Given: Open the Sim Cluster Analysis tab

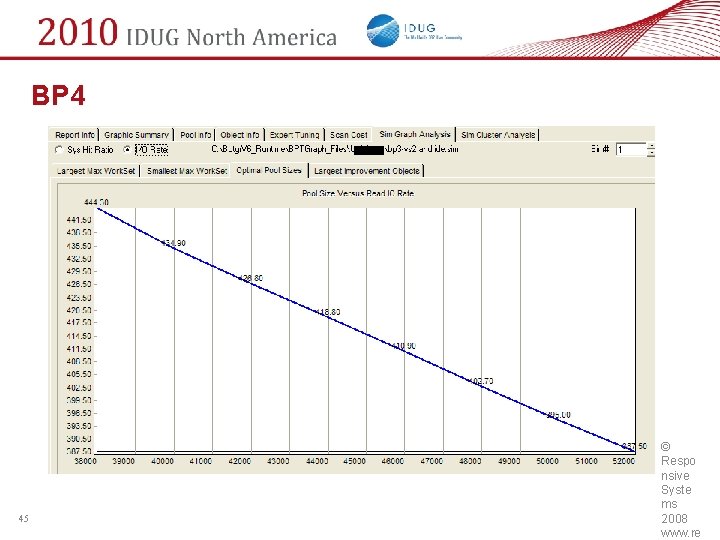Looking at the screenshot, I should click(498, 135).
